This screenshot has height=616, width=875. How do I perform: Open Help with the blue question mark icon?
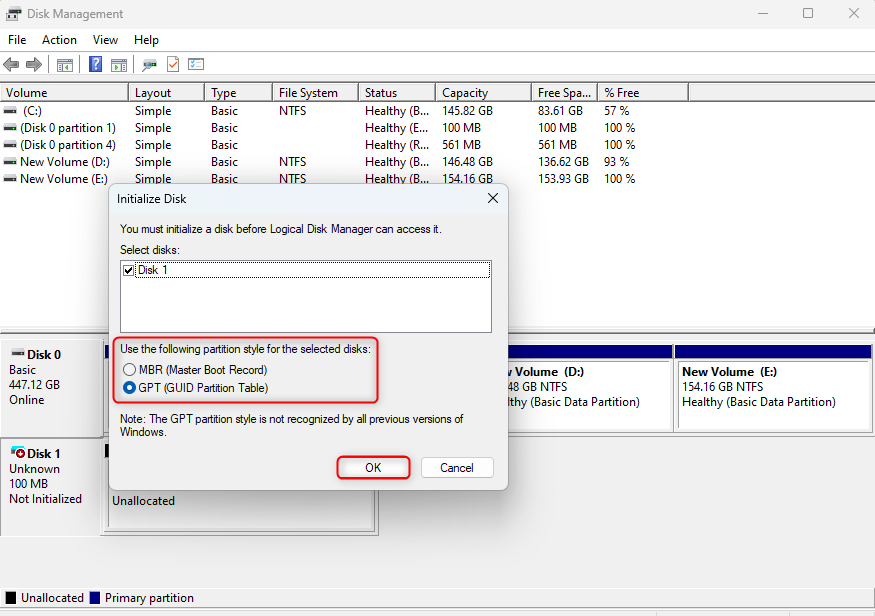95,64
